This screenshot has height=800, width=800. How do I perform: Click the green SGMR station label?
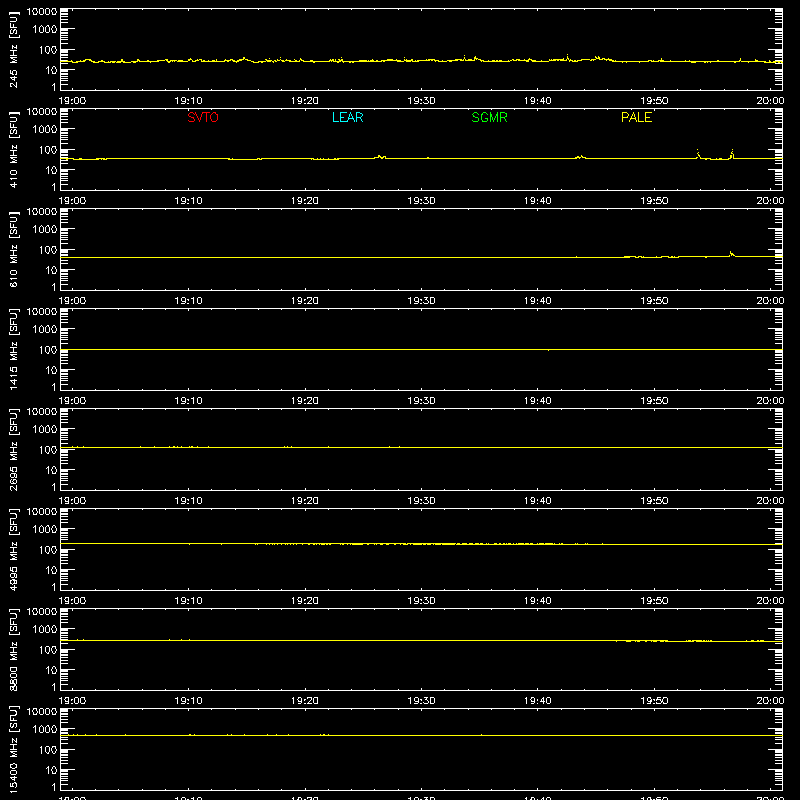pos(489,117)
